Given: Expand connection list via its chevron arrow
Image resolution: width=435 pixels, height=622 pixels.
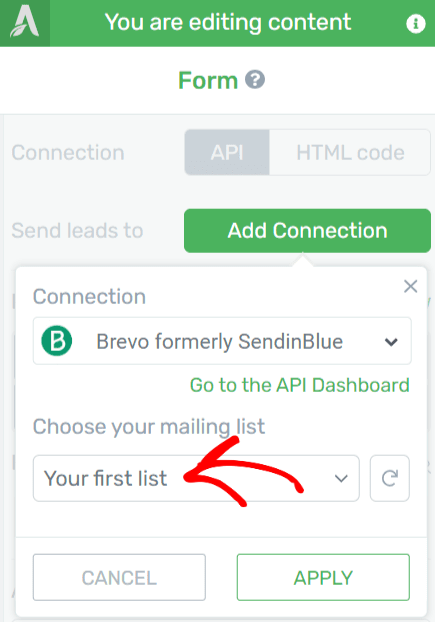Looking at the screenshot, I should [391, 342].
